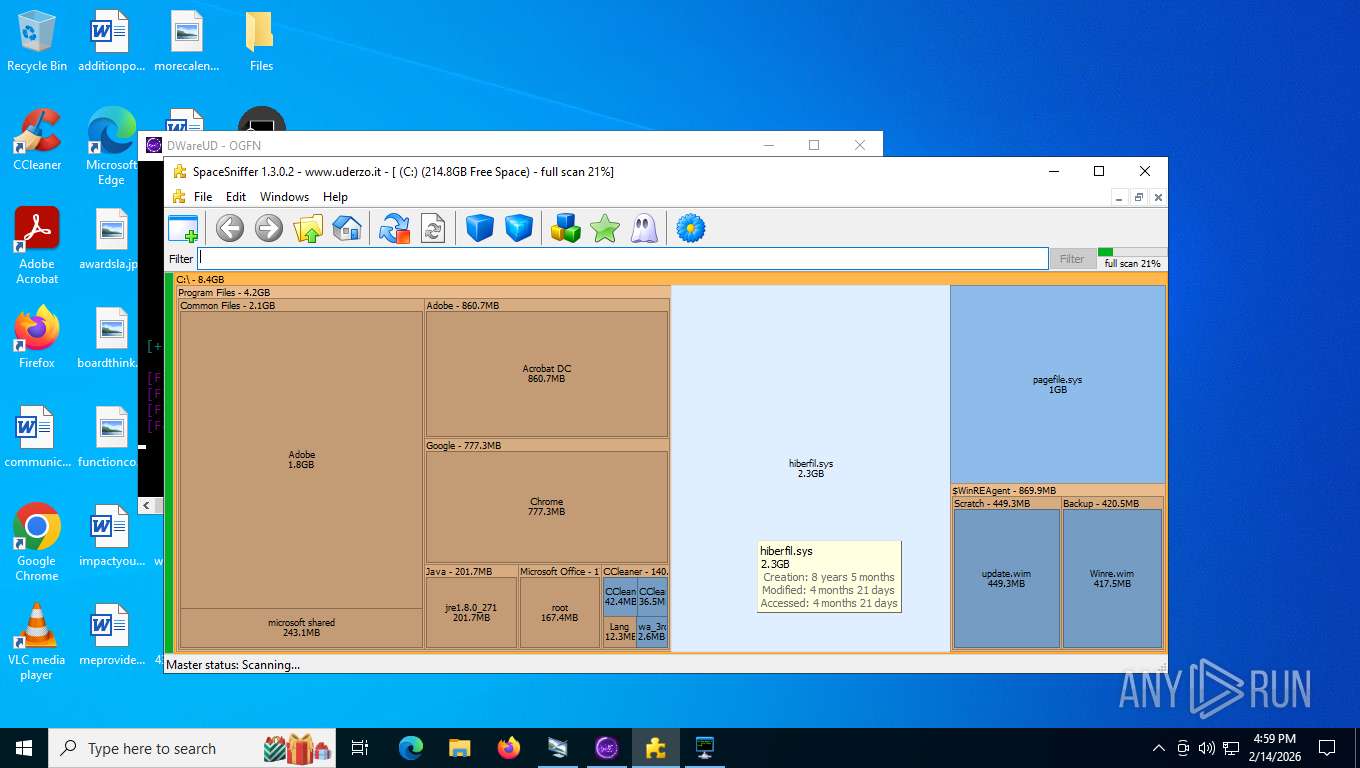1360x768 pixels.
Task: Open the Files folder on desktop
Action: tap(261, 42)
